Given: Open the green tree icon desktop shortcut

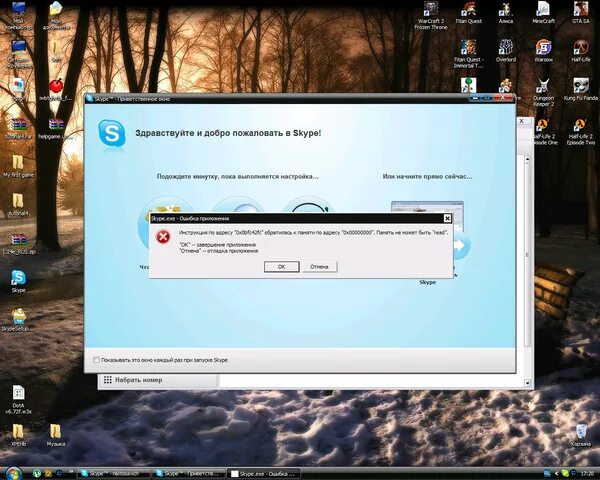Looking at the screenshot, I should point(468,85).
